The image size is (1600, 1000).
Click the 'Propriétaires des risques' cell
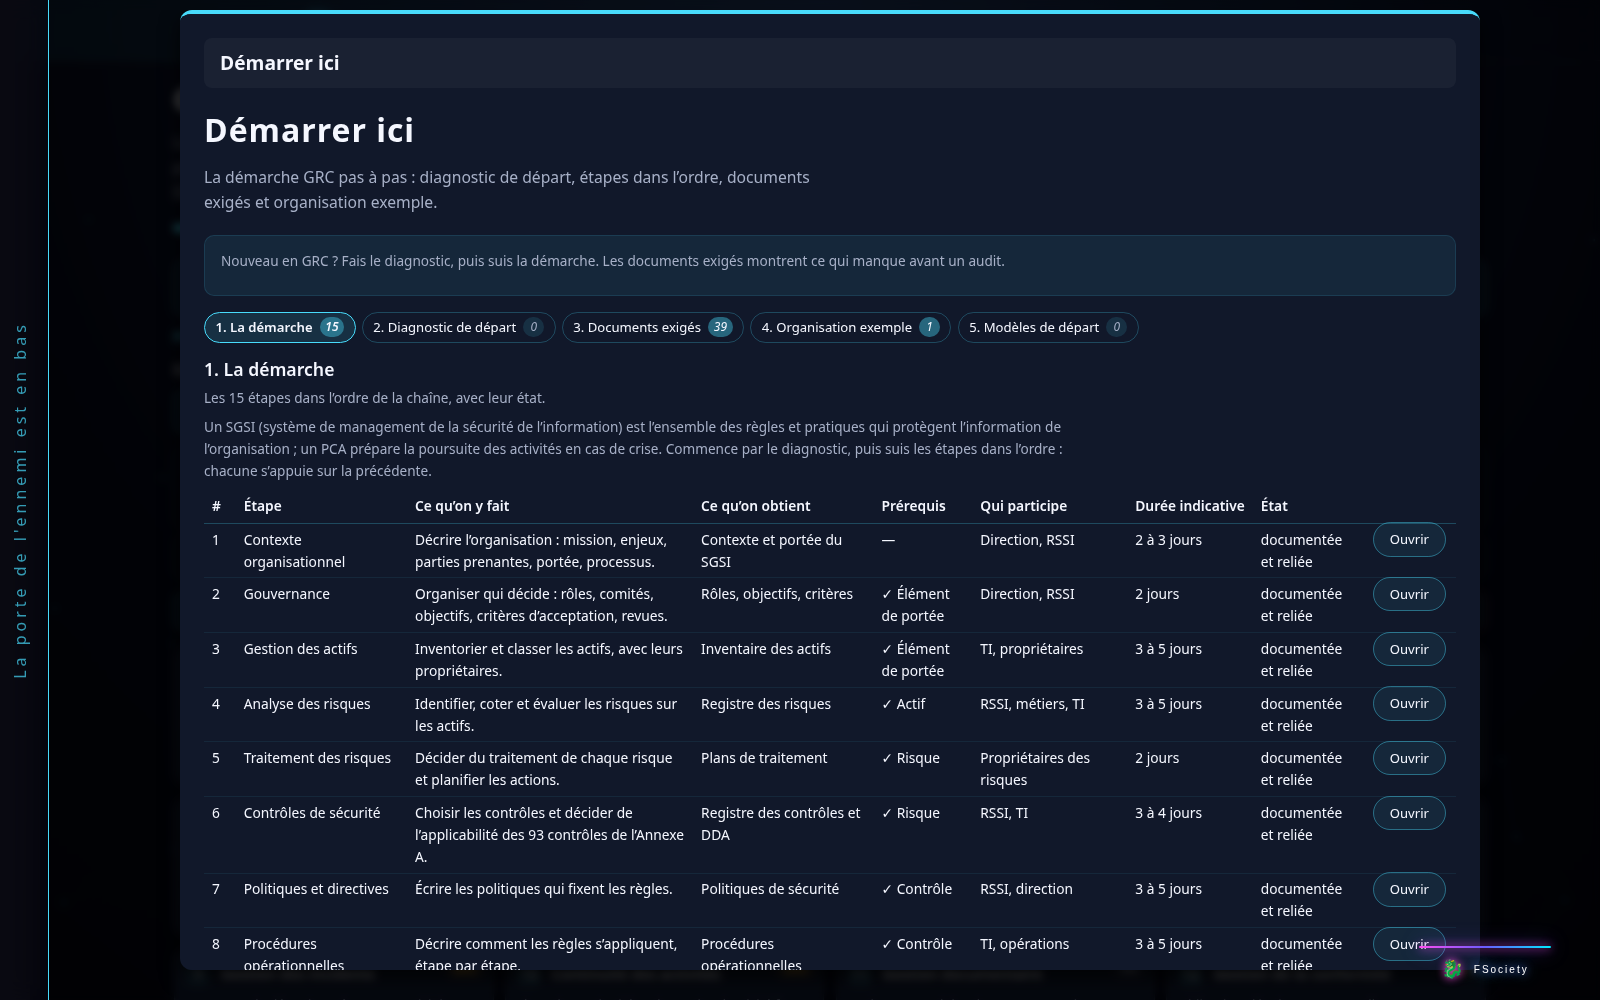coord(1035,769)
